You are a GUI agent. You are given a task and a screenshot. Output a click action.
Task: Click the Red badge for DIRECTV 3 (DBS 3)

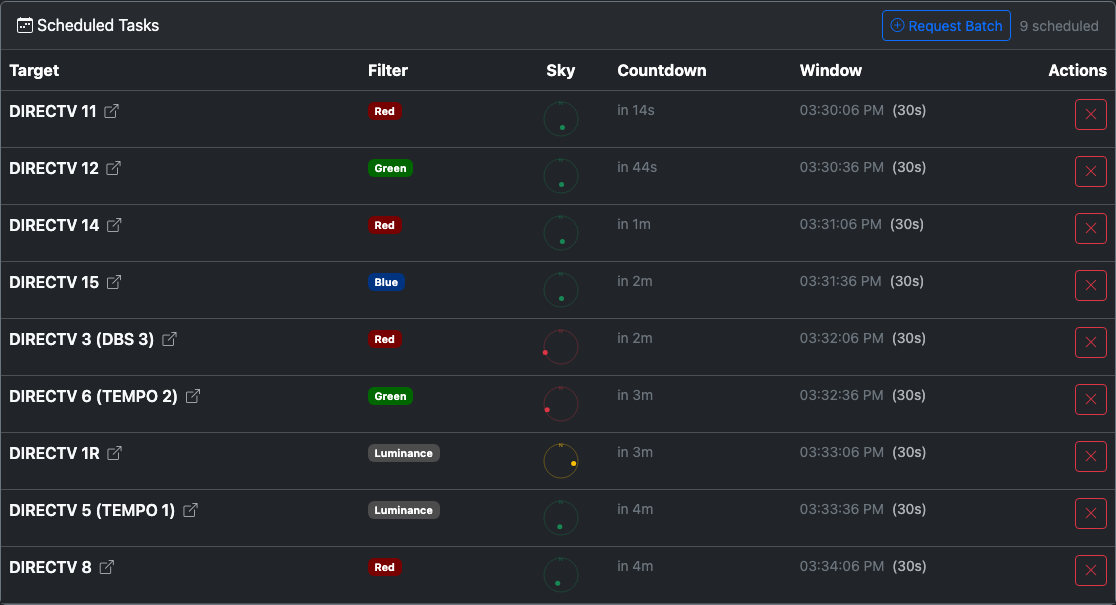(384, 339)
